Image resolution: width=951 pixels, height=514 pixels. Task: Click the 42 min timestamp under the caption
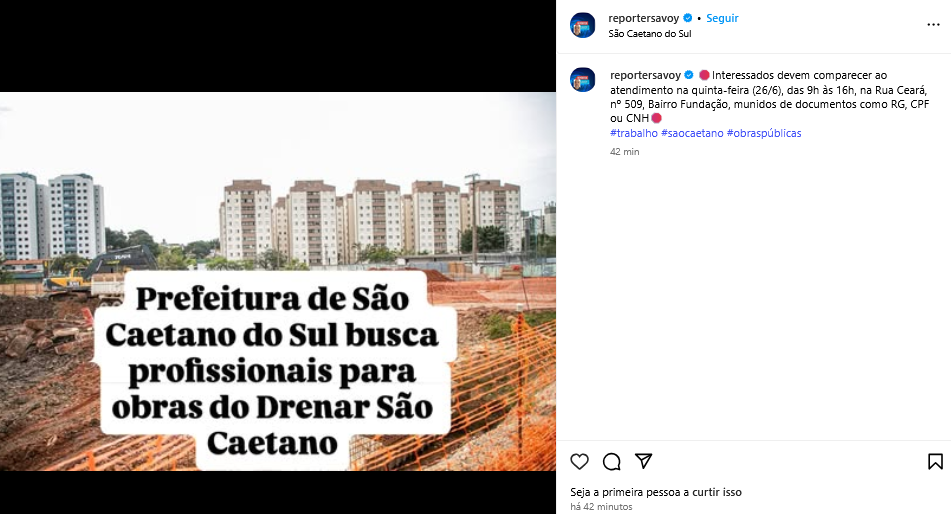click(x=625, y=152)
